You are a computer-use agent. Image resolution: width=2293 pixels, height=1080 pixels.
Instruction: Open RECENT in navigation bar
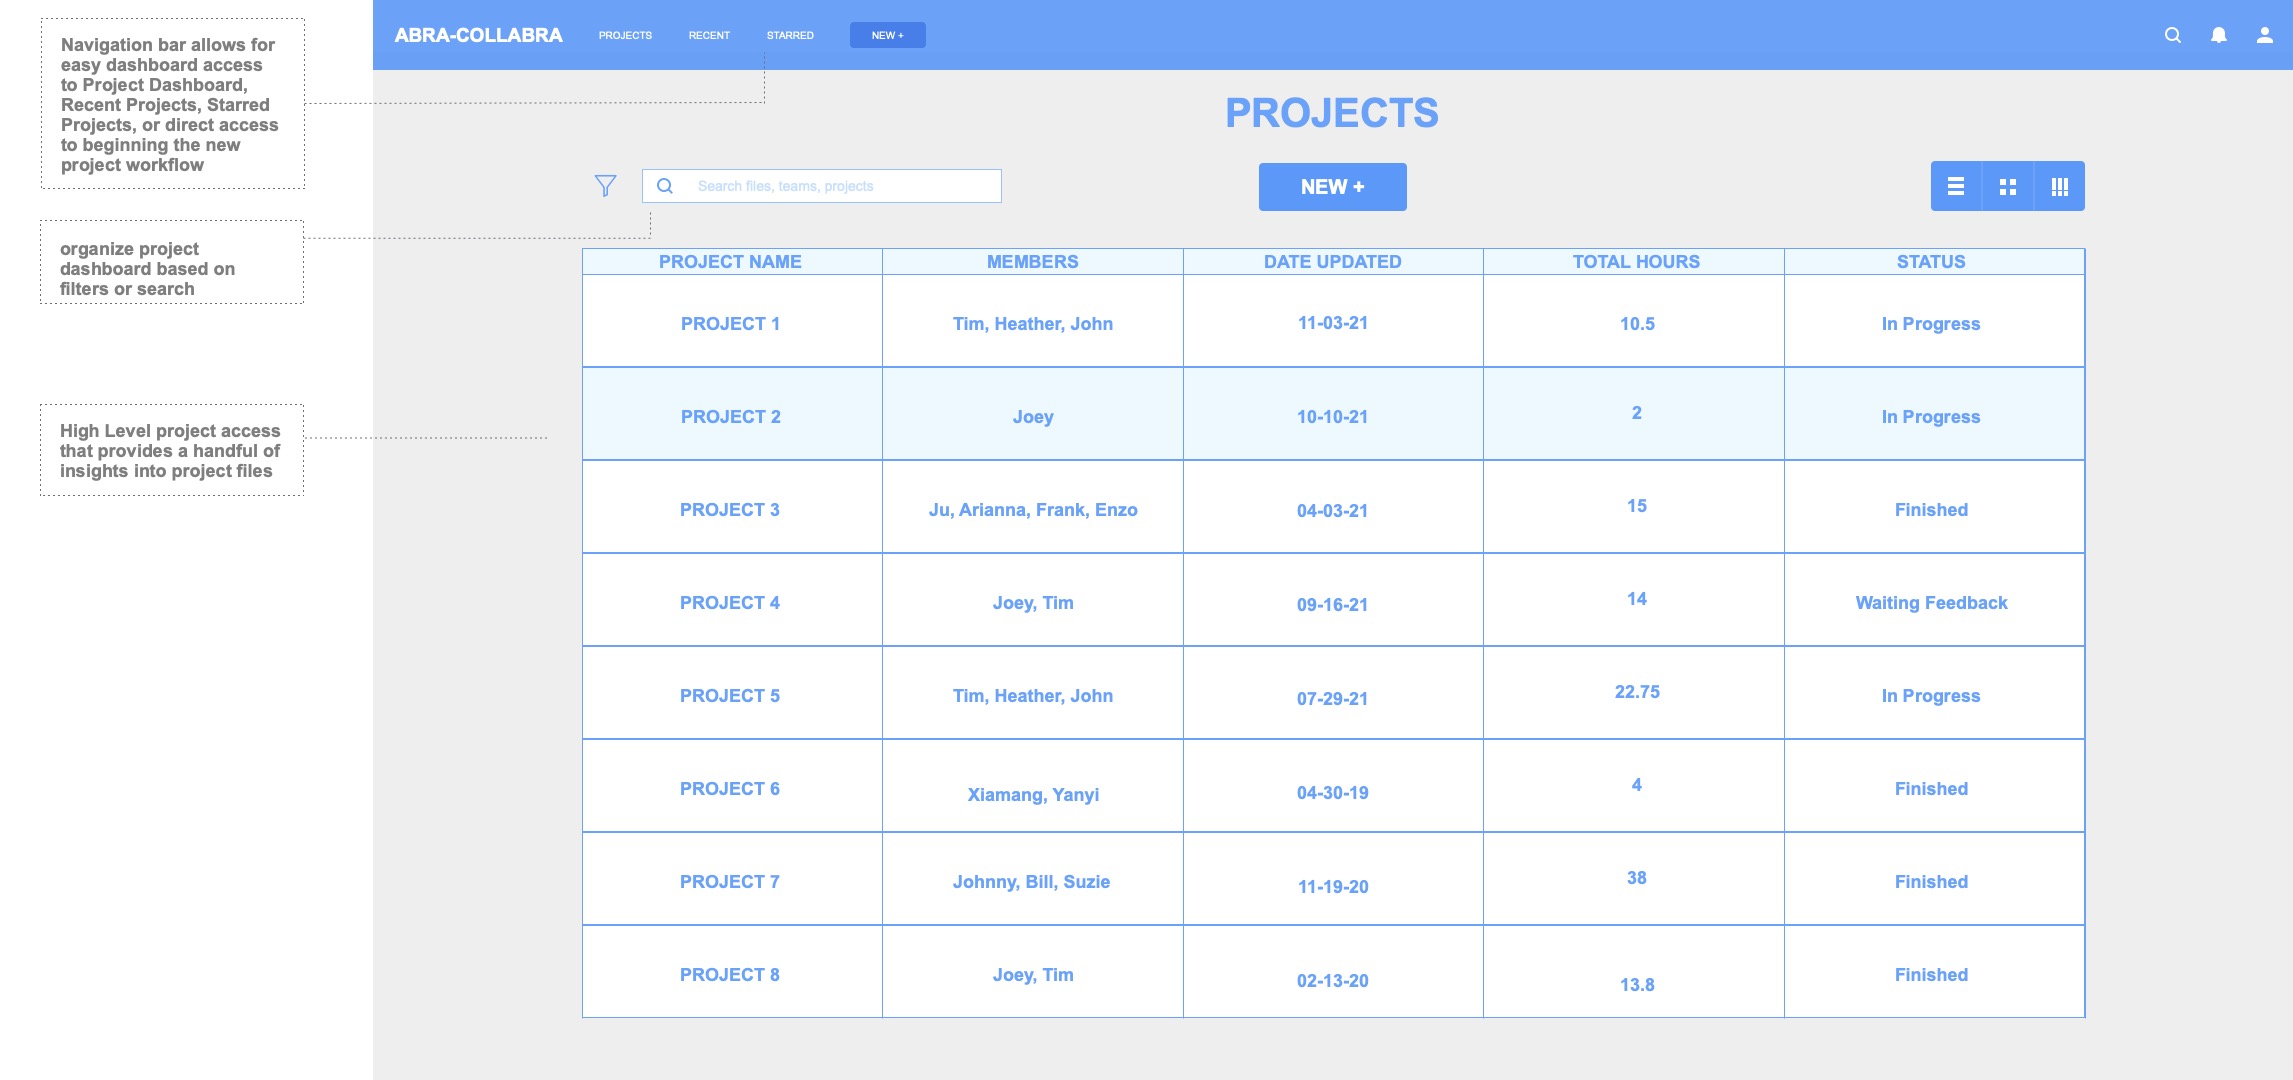coord(709,35)
